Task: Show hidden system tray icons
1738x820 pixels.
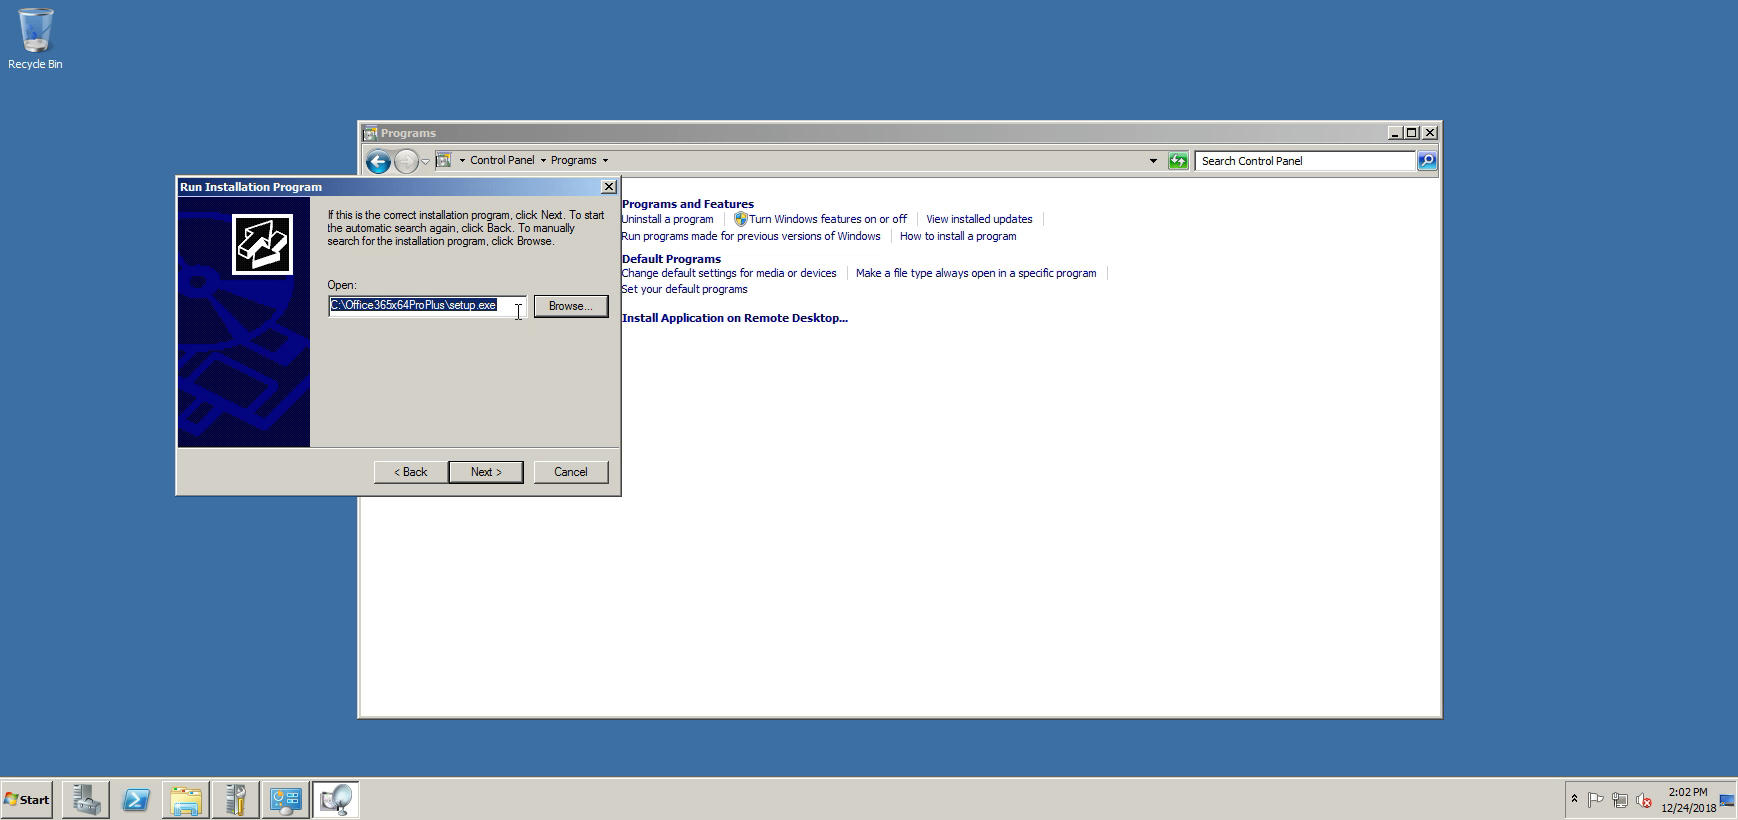Action: click(x=1574, y=799)
